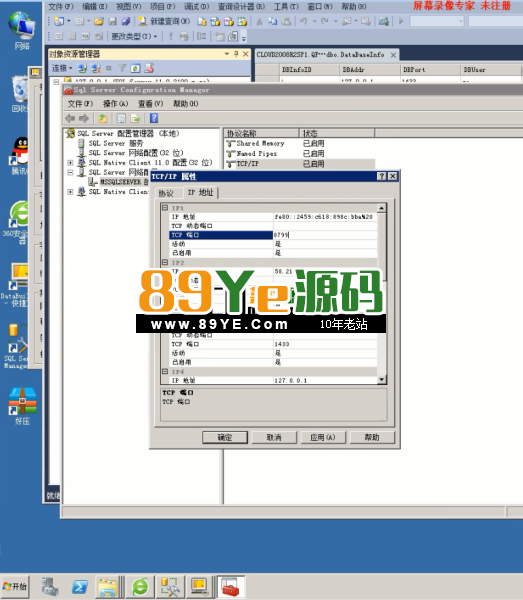The width and height of the screenshot is (523, 600).
Task: Close the Object Explorer panel
Action: coord(246,54)
